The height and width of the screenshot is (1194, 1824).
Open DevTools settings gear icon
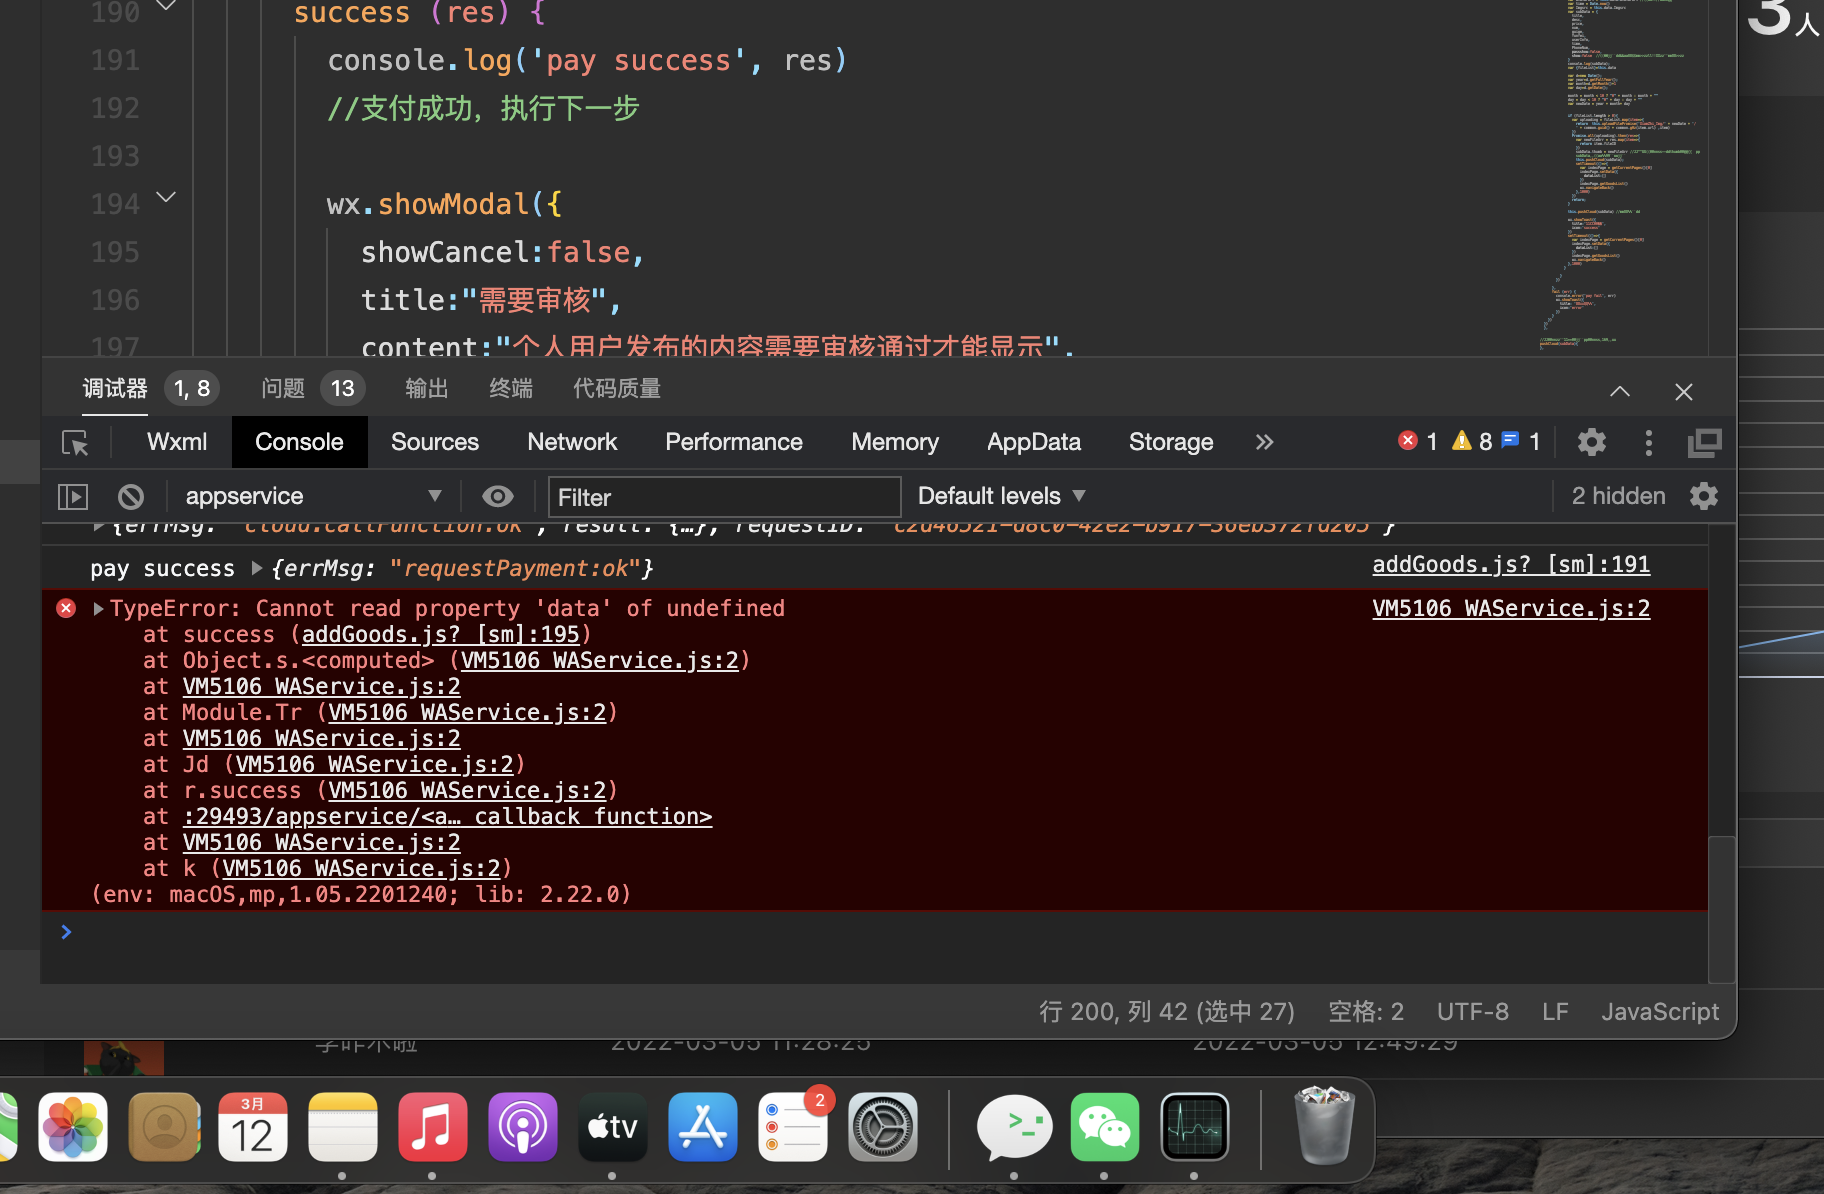pos(1592,442)
